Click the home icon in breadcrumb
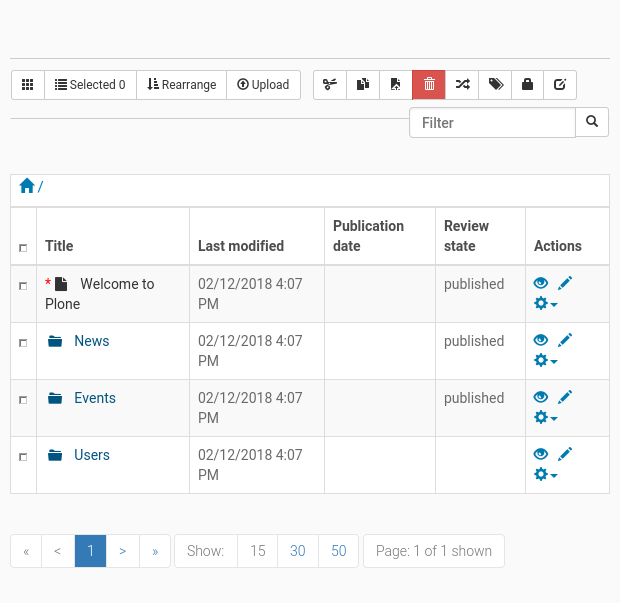The width and height of the screenshot is (620, 603). point(27,186)
